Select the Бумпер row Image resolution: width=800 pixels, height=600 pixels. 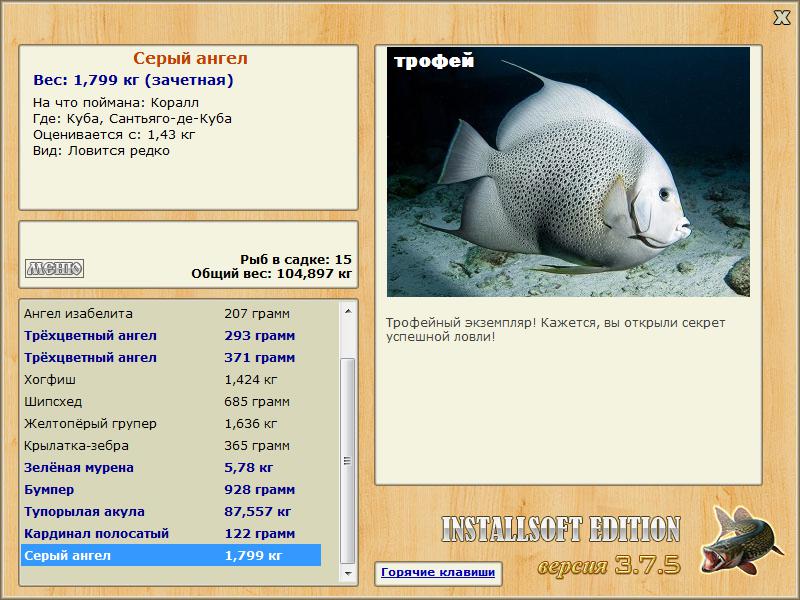point(171,489)
